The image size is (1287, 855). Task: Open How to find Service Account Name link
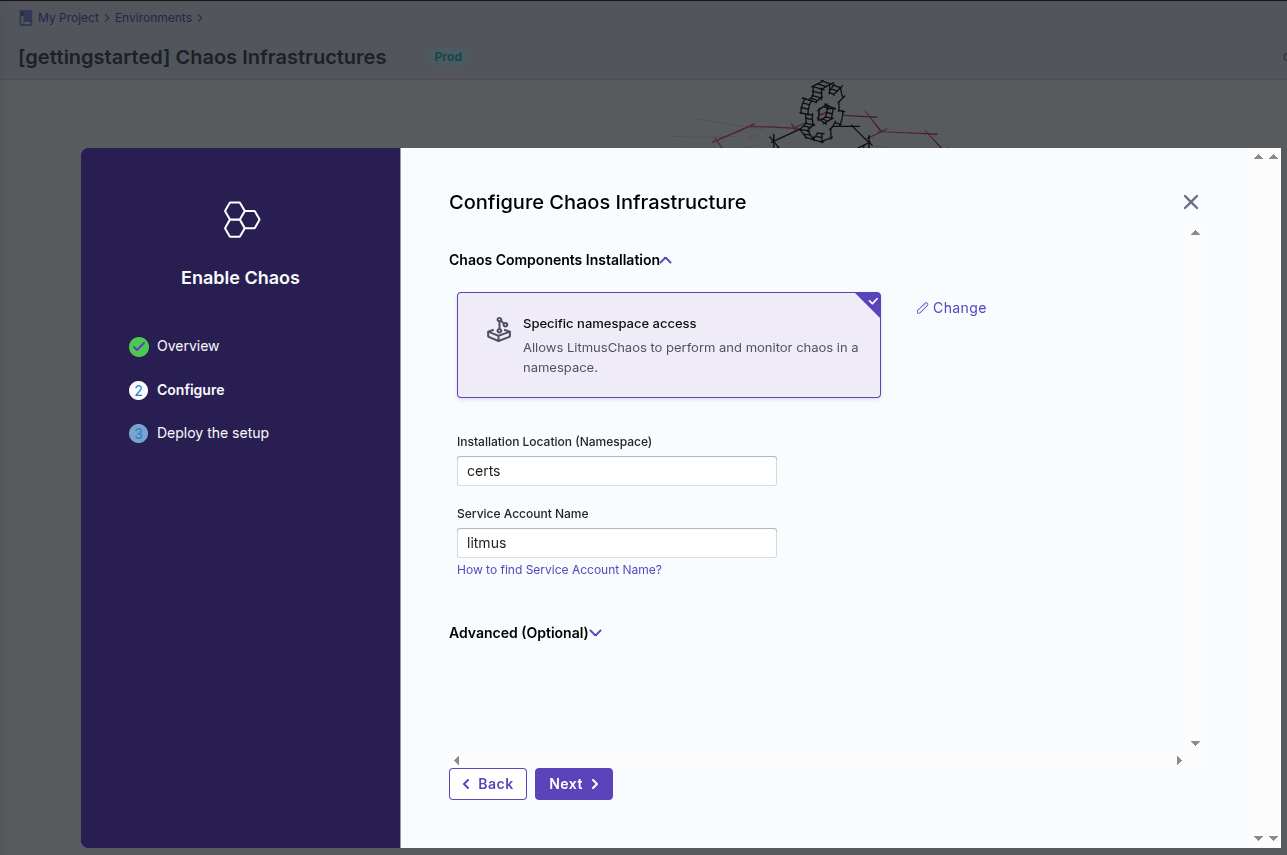tap(559, 570)
